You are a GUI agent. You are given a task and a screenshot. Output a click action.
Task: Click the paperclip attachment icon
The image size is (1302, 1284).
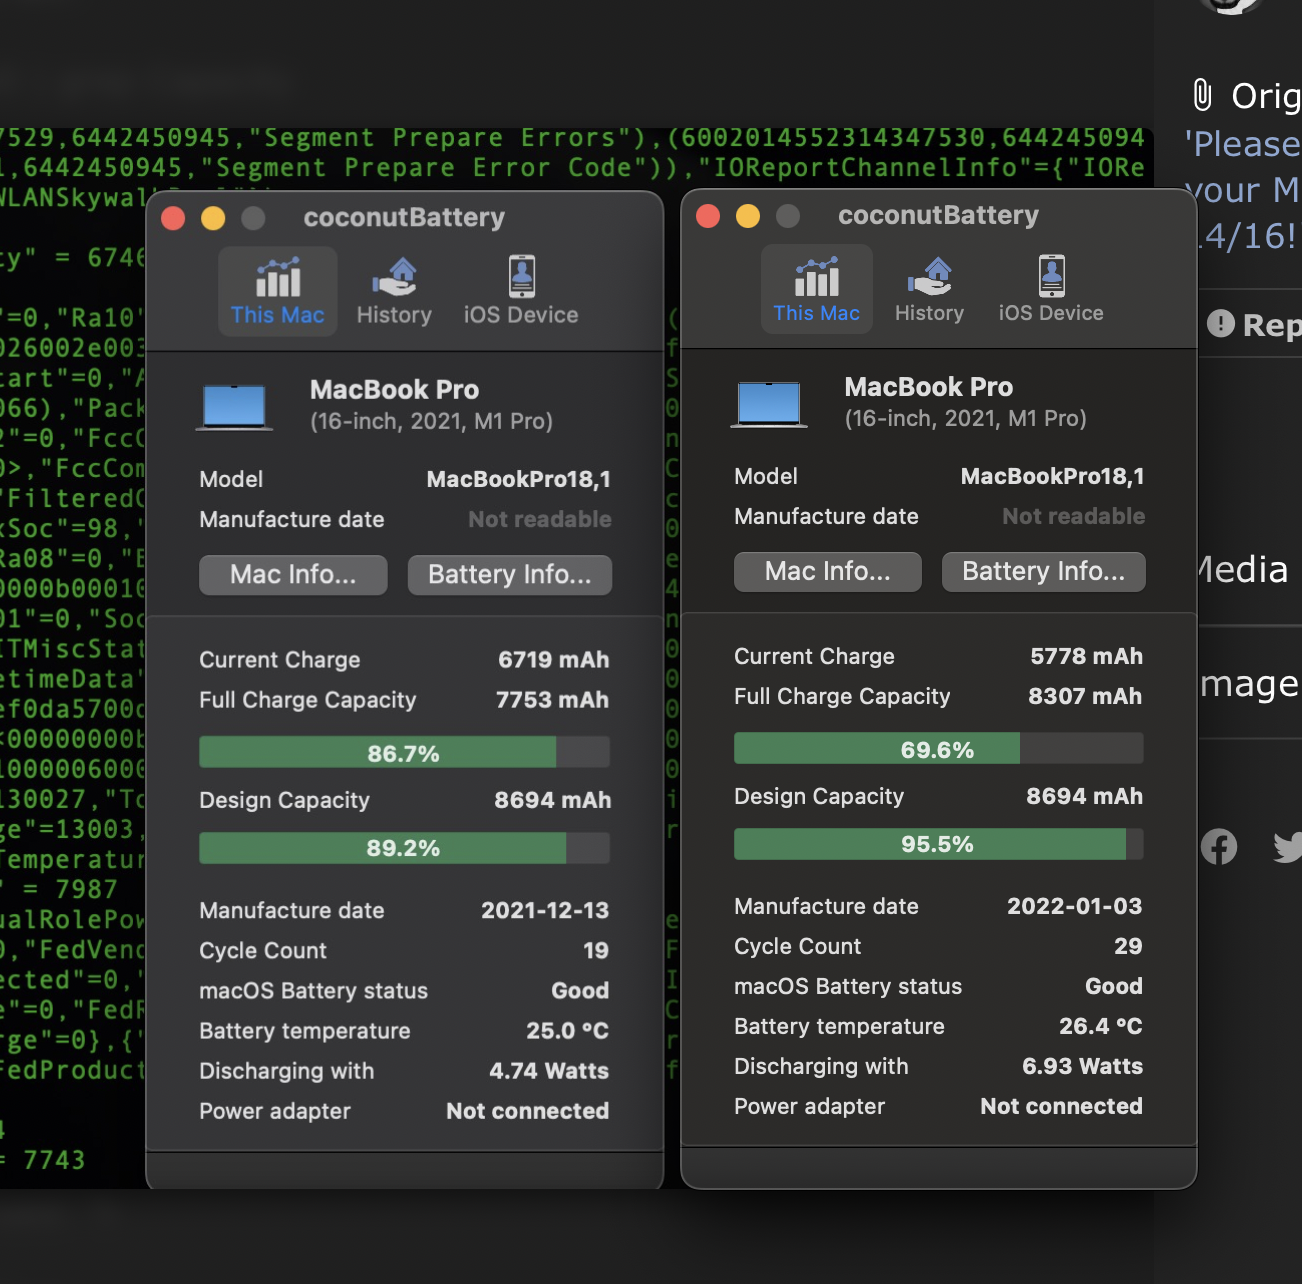[x=1203, y=95]
